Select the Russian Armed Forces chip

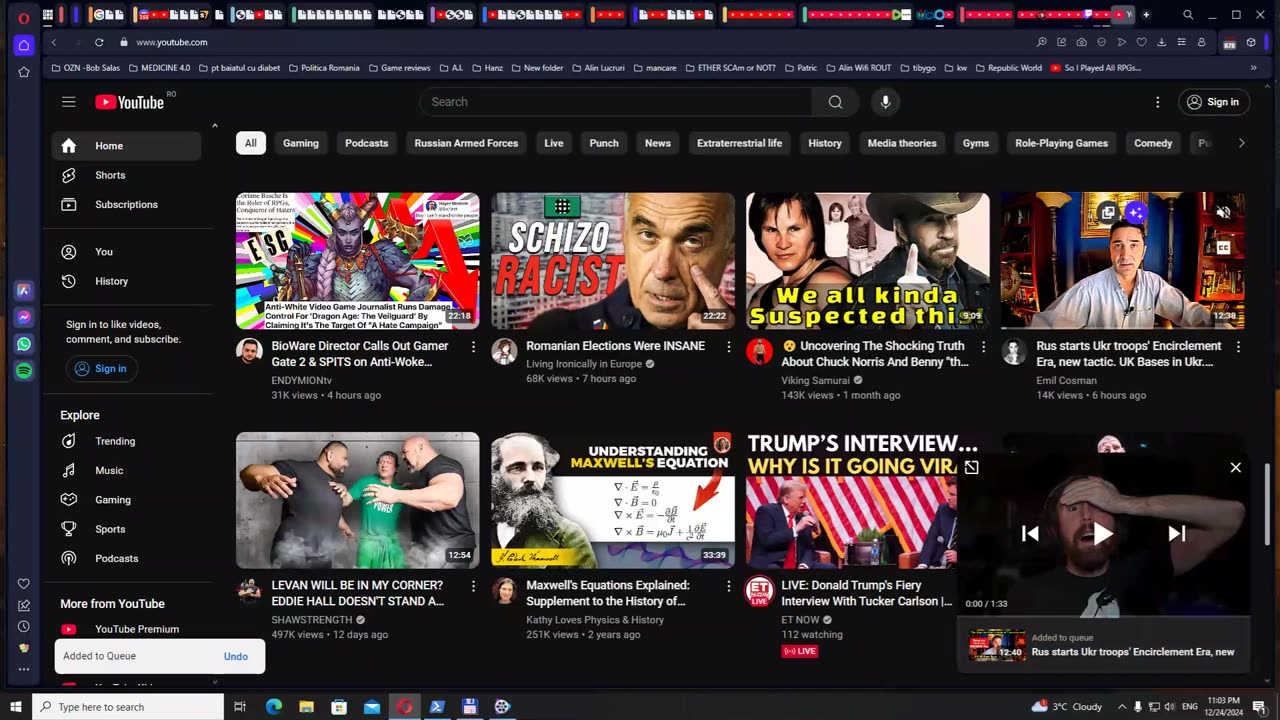coord(466,143)
